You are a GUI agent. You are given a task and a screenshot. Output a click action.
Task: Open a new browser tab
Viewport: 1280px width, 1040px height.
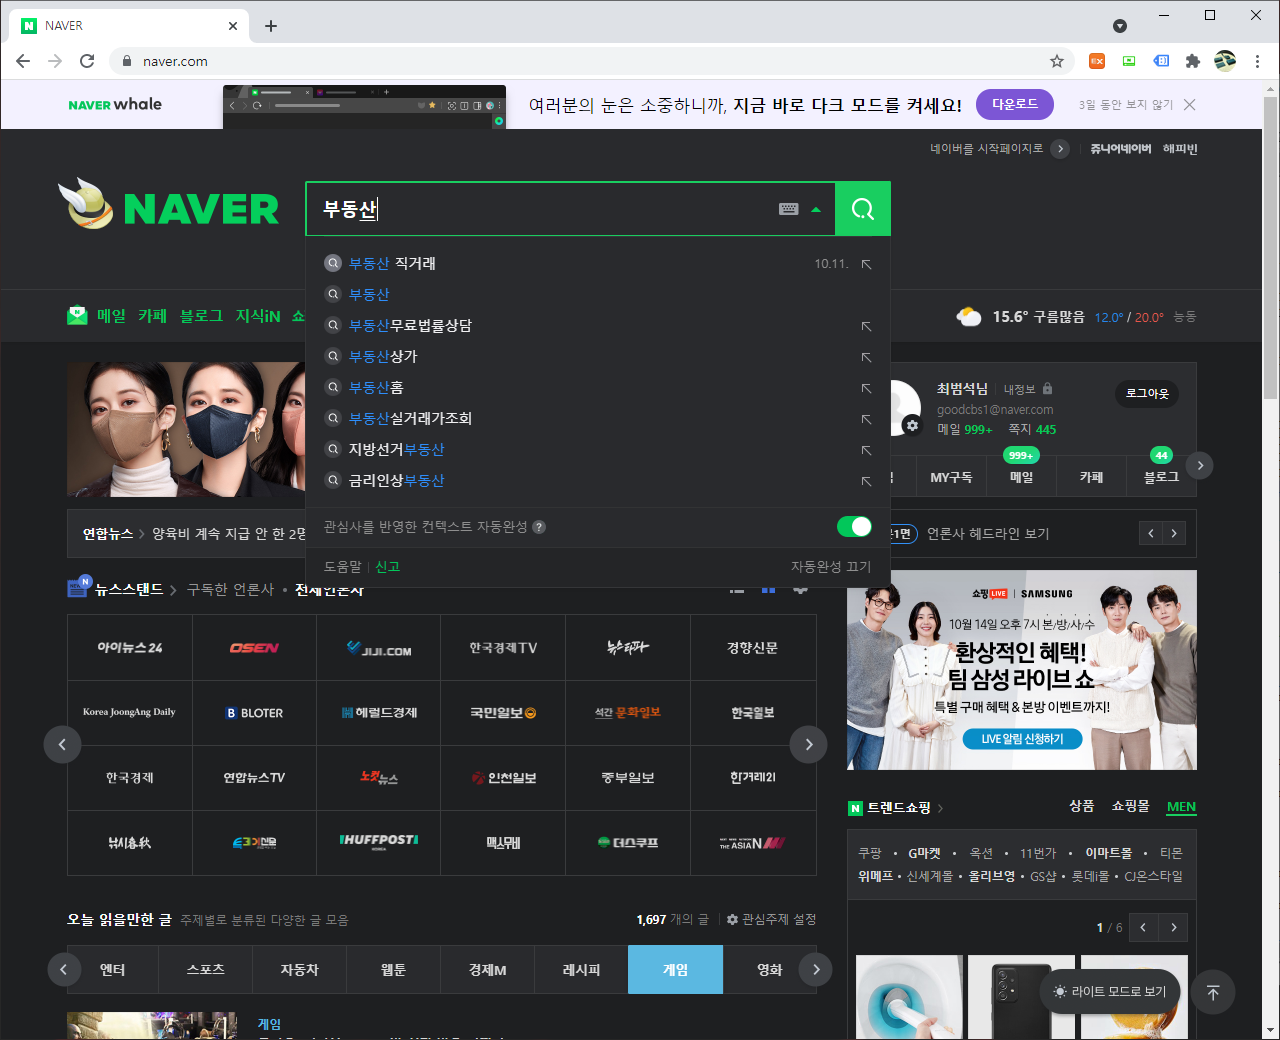(x=271, y=26)
